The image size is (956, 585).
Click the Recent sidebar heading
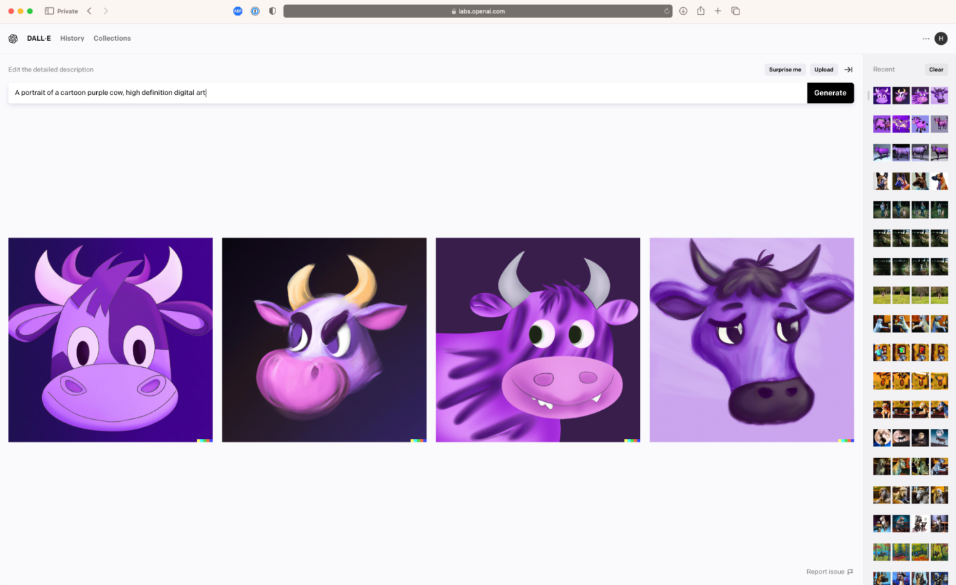point(883,70)
